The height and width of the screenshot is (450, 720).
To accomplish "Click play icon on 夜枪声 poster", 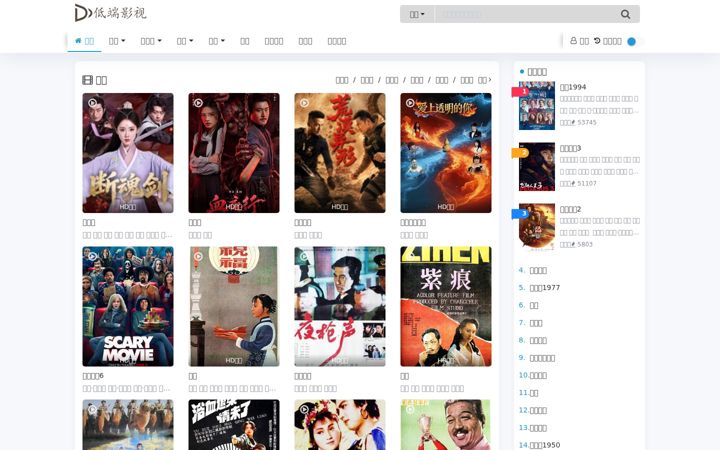I will coord(304,256).
